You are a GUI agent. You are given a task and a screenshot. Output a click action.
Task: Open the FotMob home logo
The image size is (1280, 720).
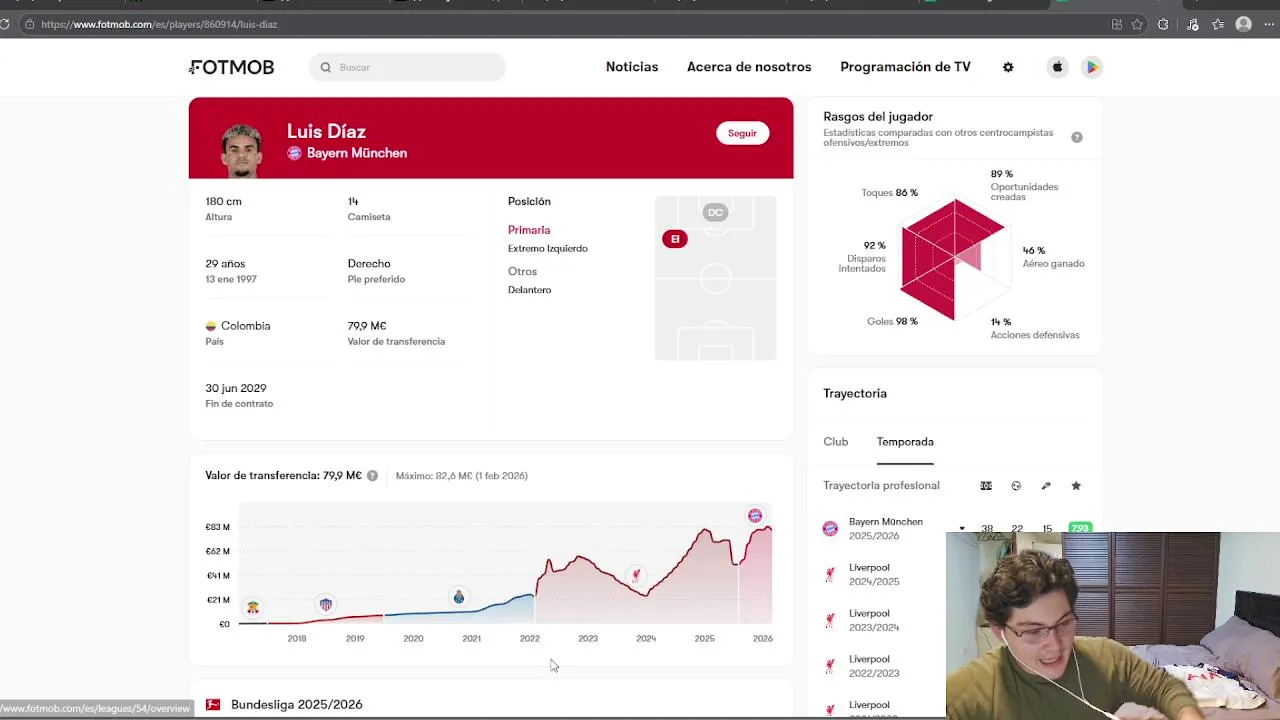pyautogui.click(x=232, y=67)
